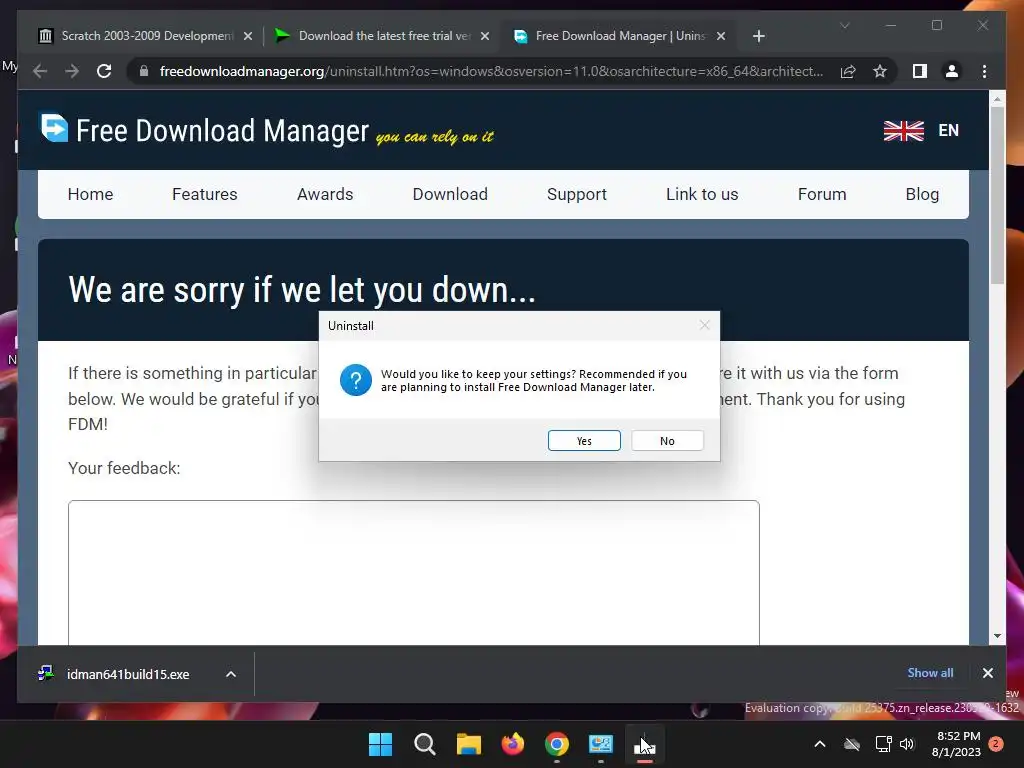
Task: Close the downloads bar
Action: (987, 673)
